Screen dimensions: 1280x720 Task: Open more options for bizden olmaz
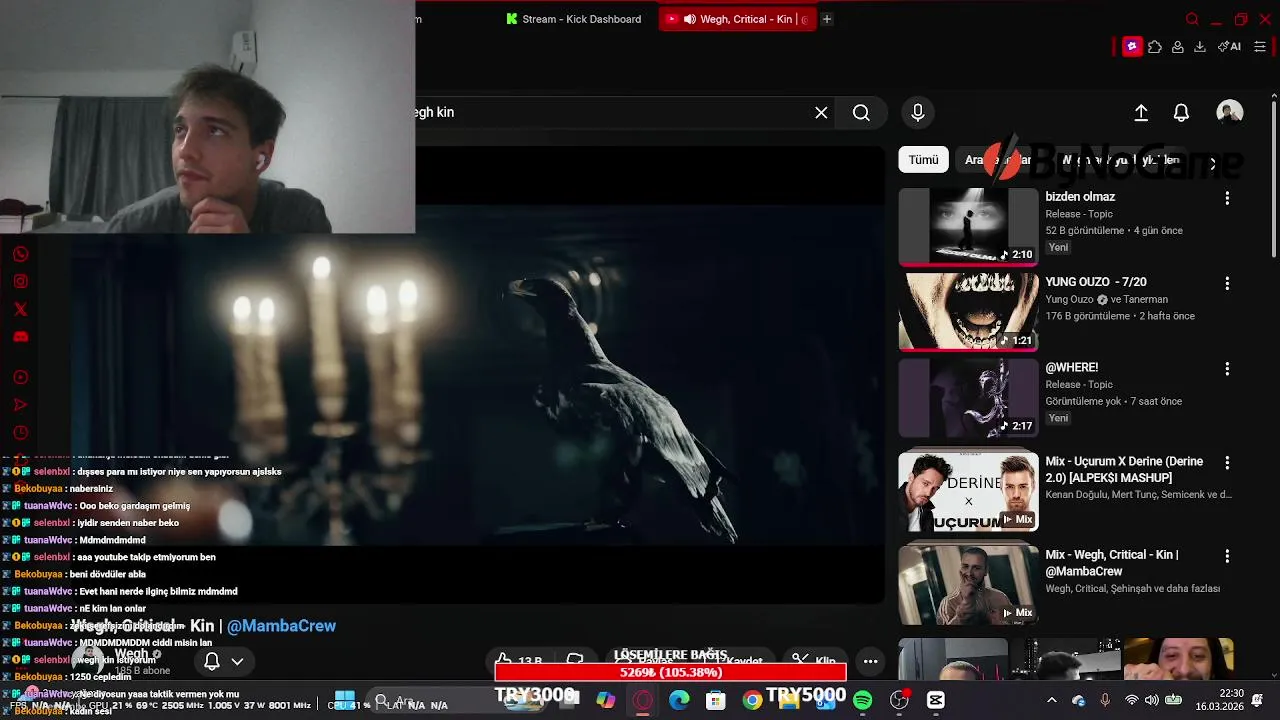(x=1227, y=199)
